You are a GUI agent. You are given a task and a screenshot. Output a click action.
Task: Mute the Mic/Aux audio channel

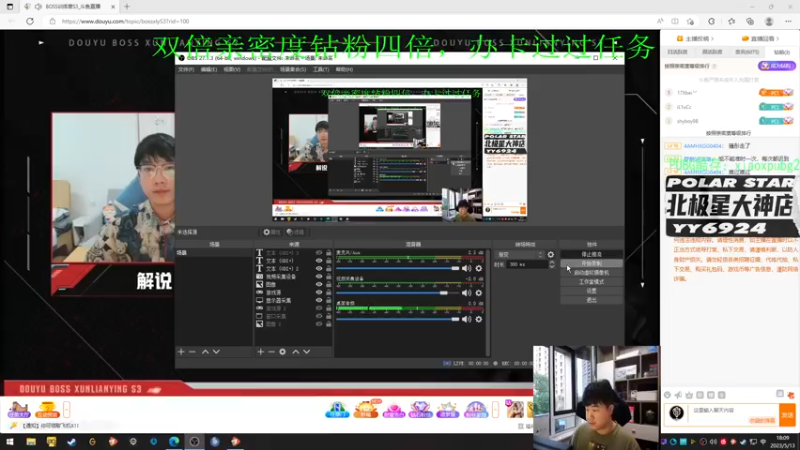pyautogui.click(x=466, y=268)
